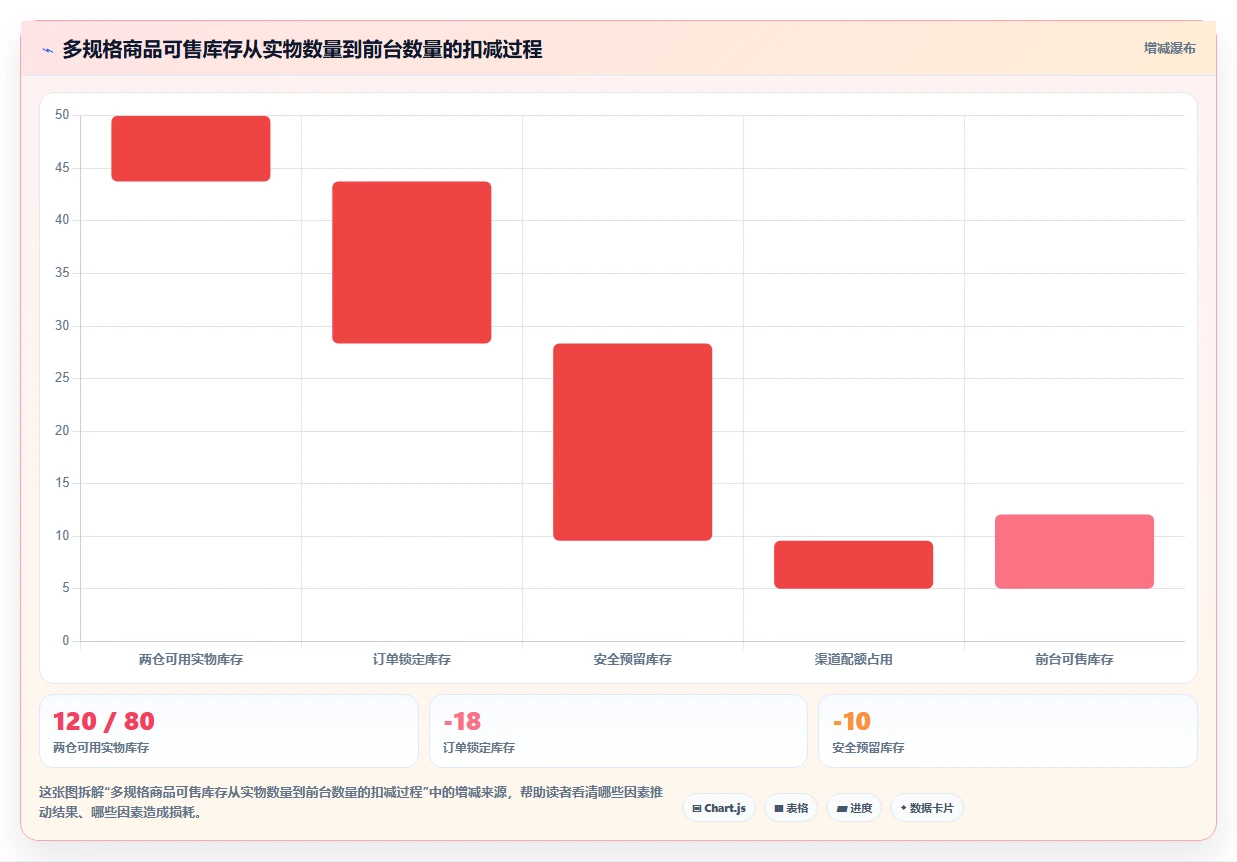Image resolution: width=1237 pixels, height=862 pixels.
Task: Click the 订单锁定库存 card caption below -18
Action: pyautogui.click(x=479, y=748)
